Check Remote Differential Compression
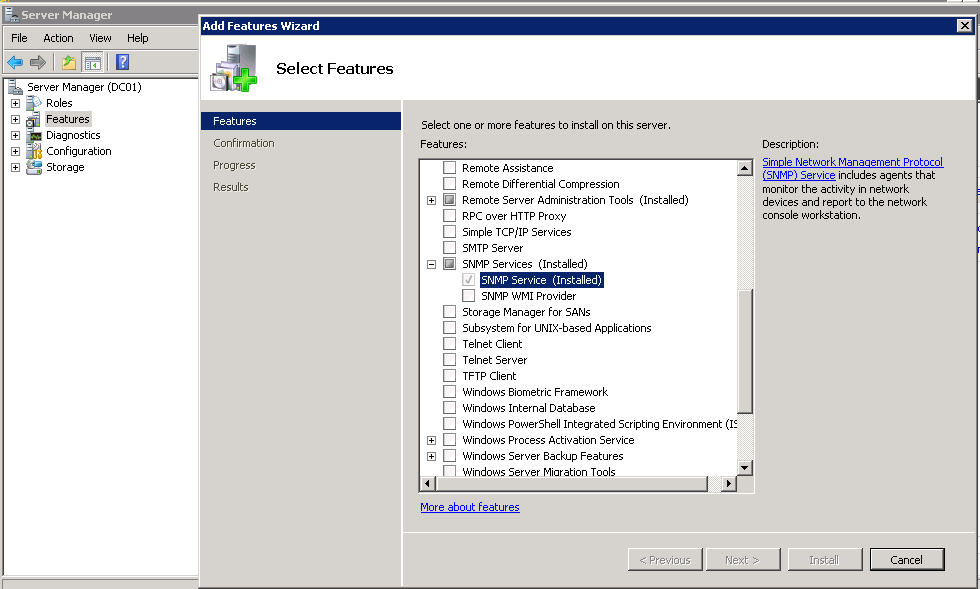The image size is (980, 589). click(x=449, y=184)
